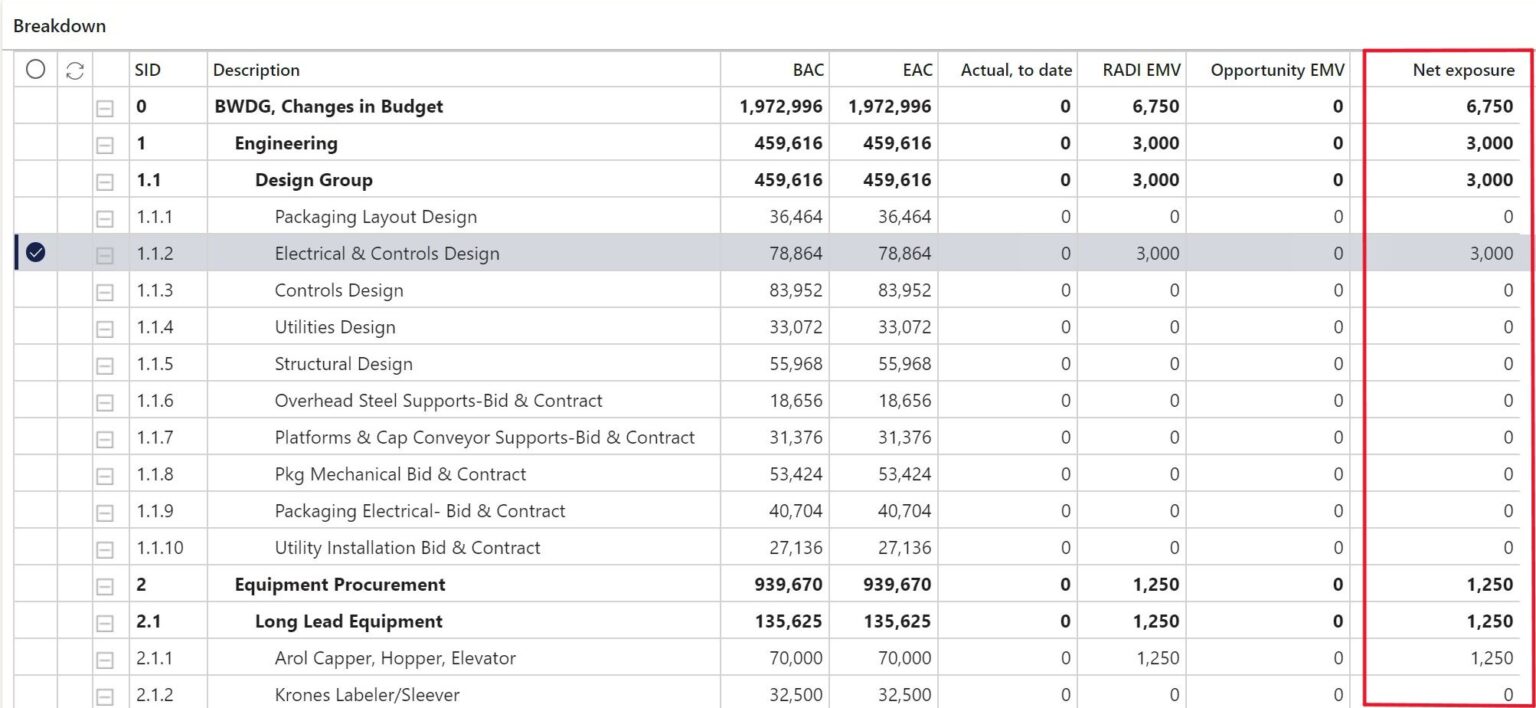The height and width of the screenshot is (708, 1536).
Task: Click minus icon beside Structural Design row
Action: point(105,365)
